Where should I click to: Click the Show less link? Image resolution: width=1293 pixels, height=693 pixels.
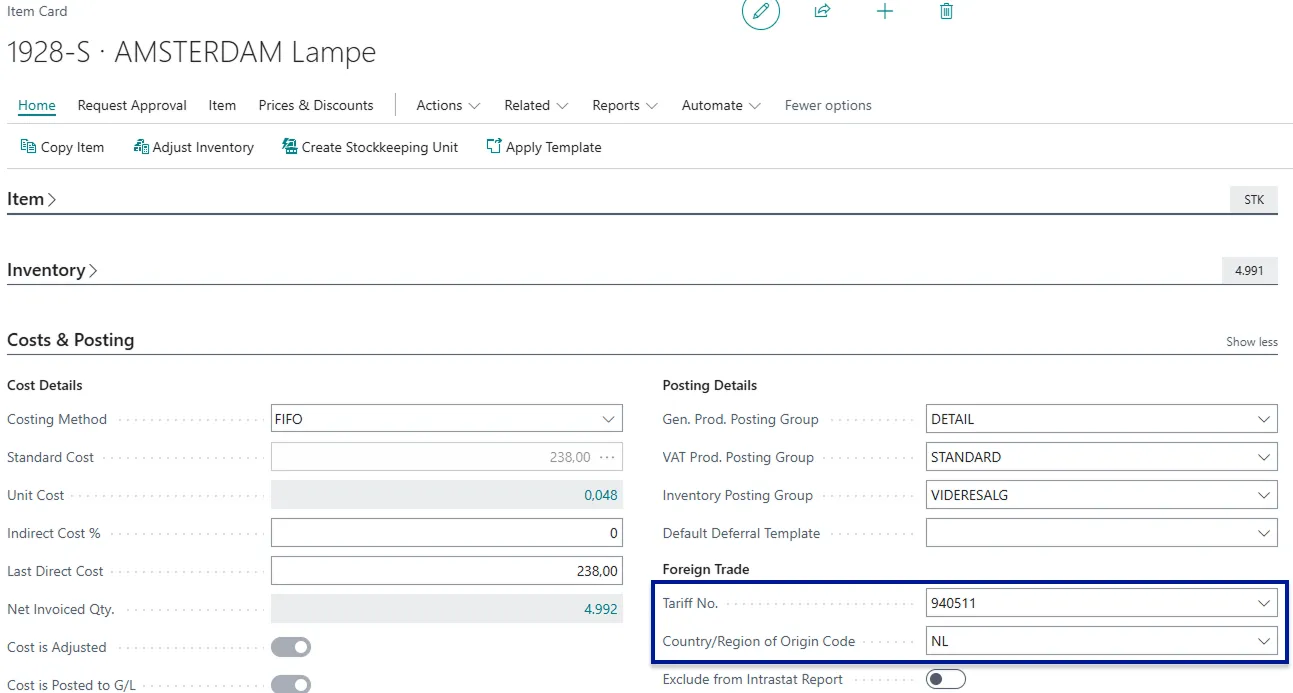pyautogui.click(x=1251, y=342)
